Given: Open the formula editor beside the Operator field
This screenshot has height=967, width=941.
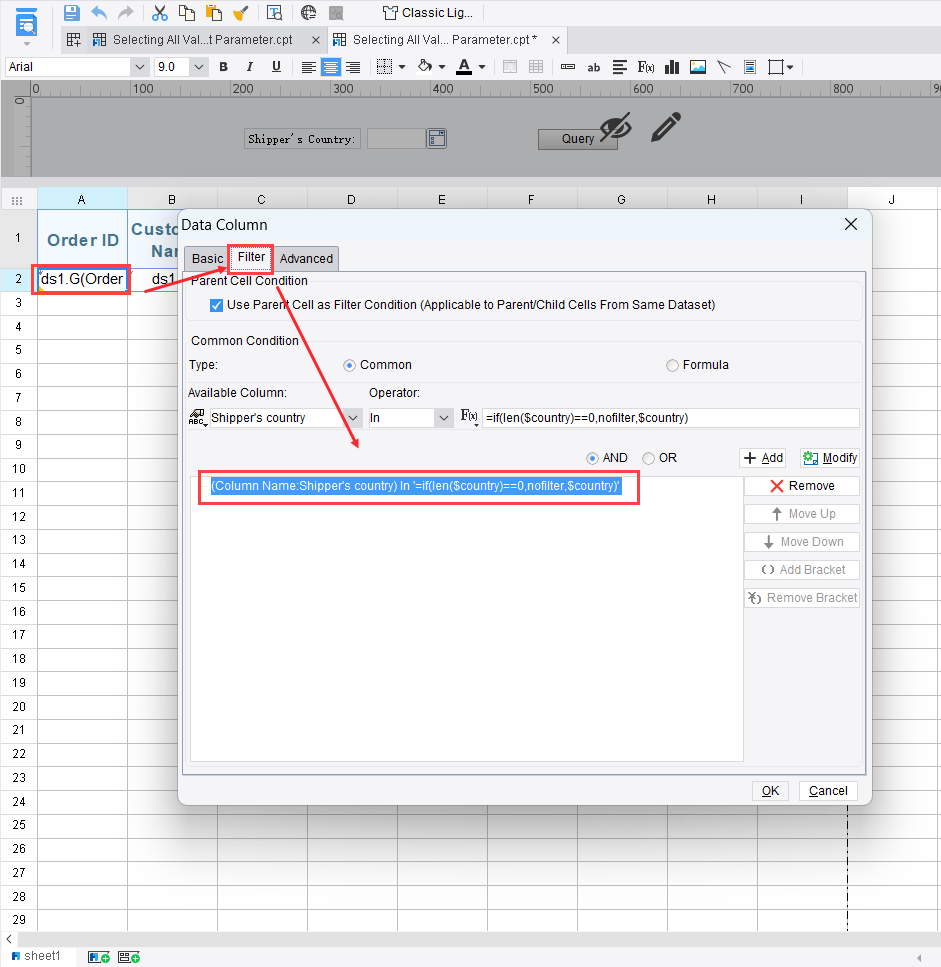Looking at the screenshot, I should pos(470,417).
